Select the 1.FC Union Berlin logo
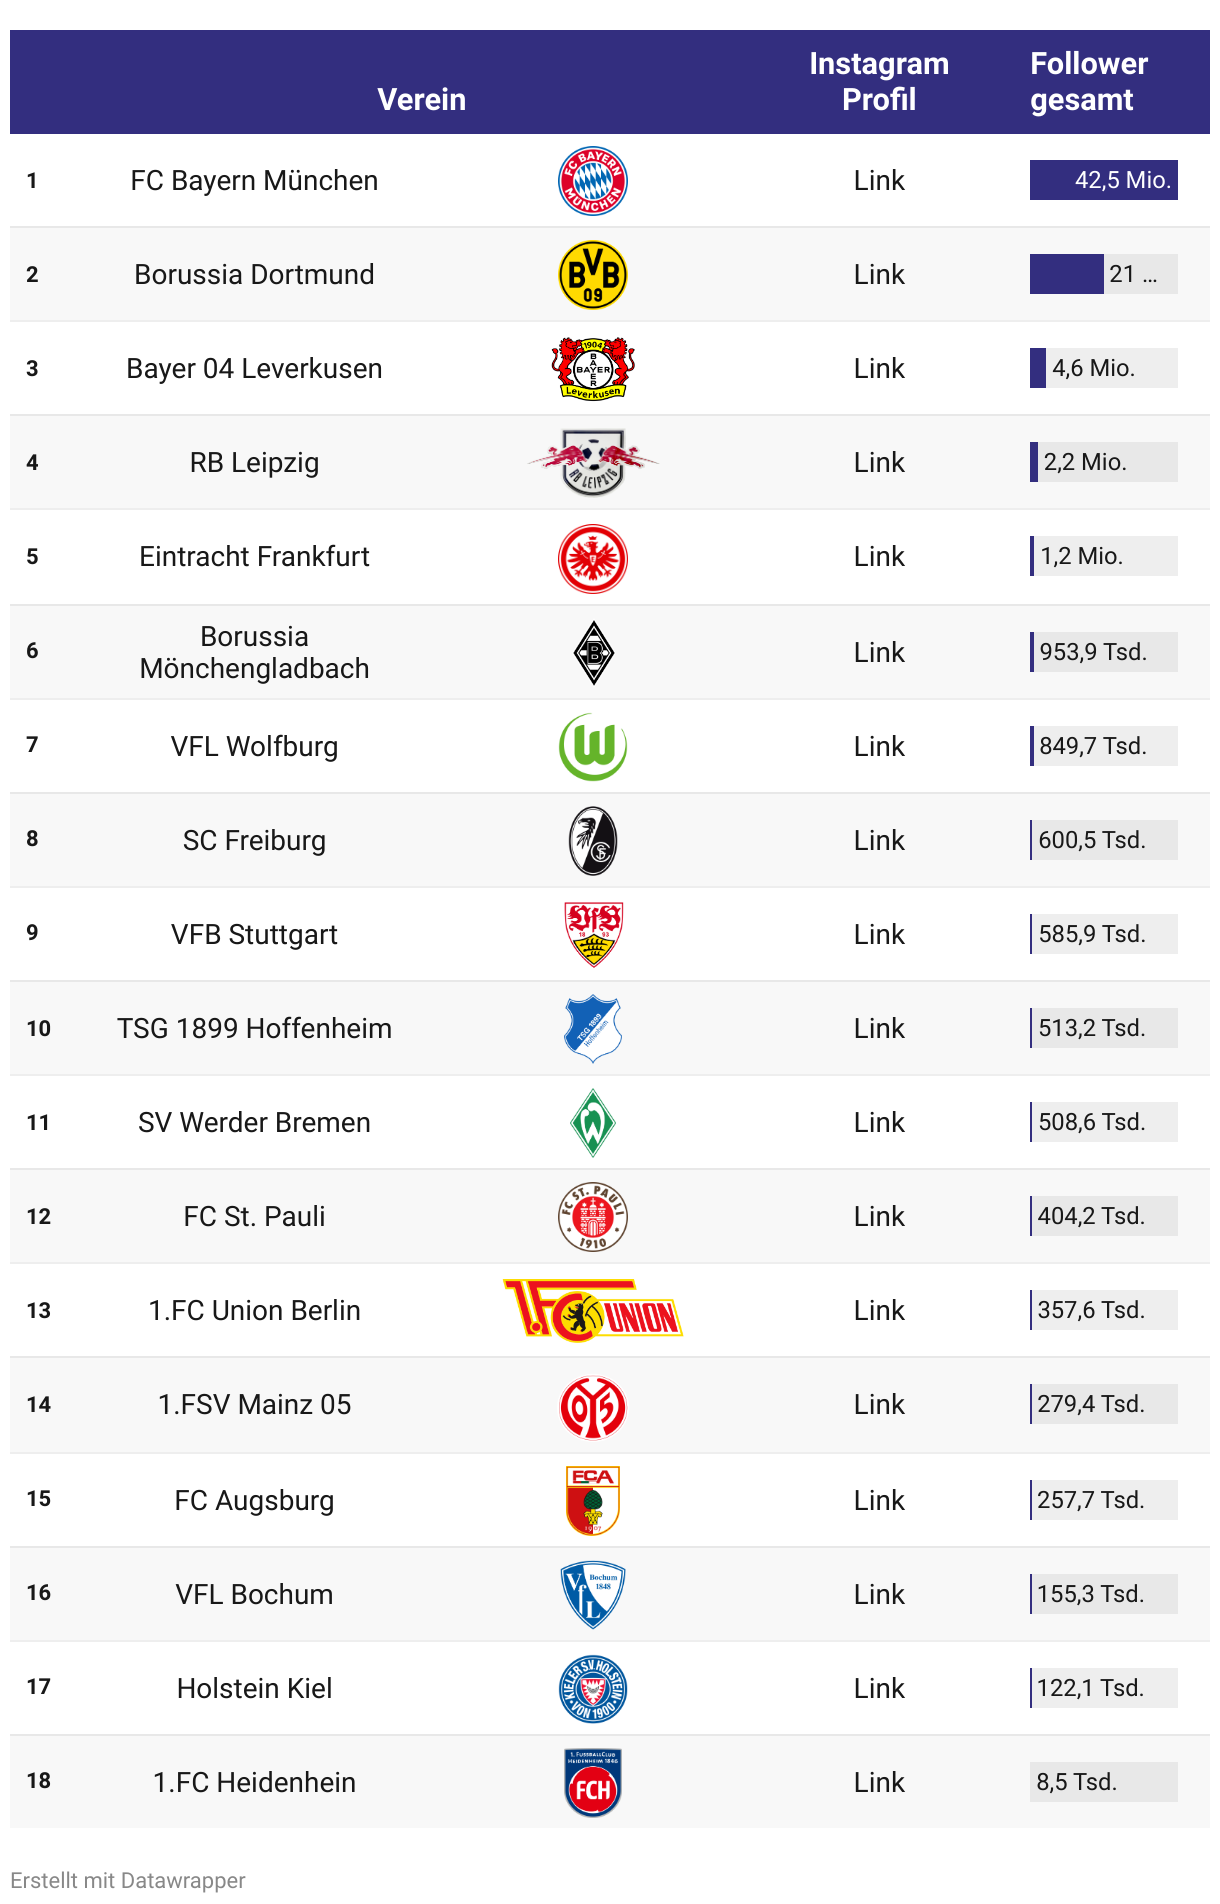 pyautogui.click(x=593, y=1310)
